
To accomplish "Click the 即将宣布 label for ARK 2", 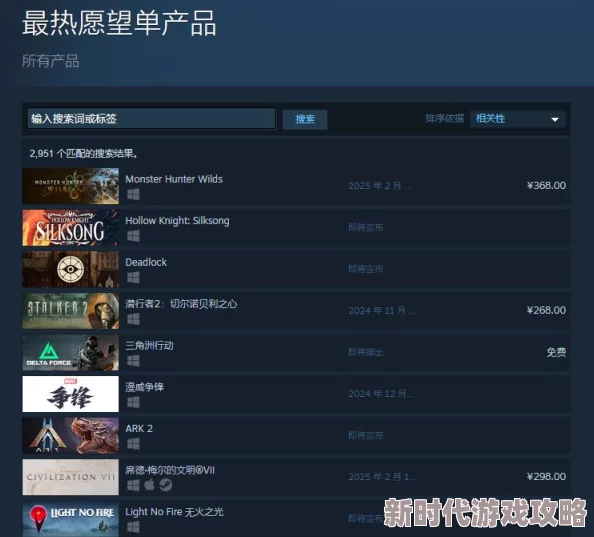I will coord(366,436).
